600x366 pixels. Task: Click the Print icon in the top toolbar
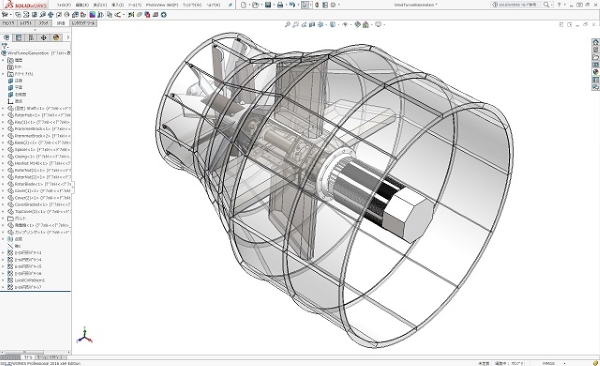pyautogui.click(x=280, y=5)
